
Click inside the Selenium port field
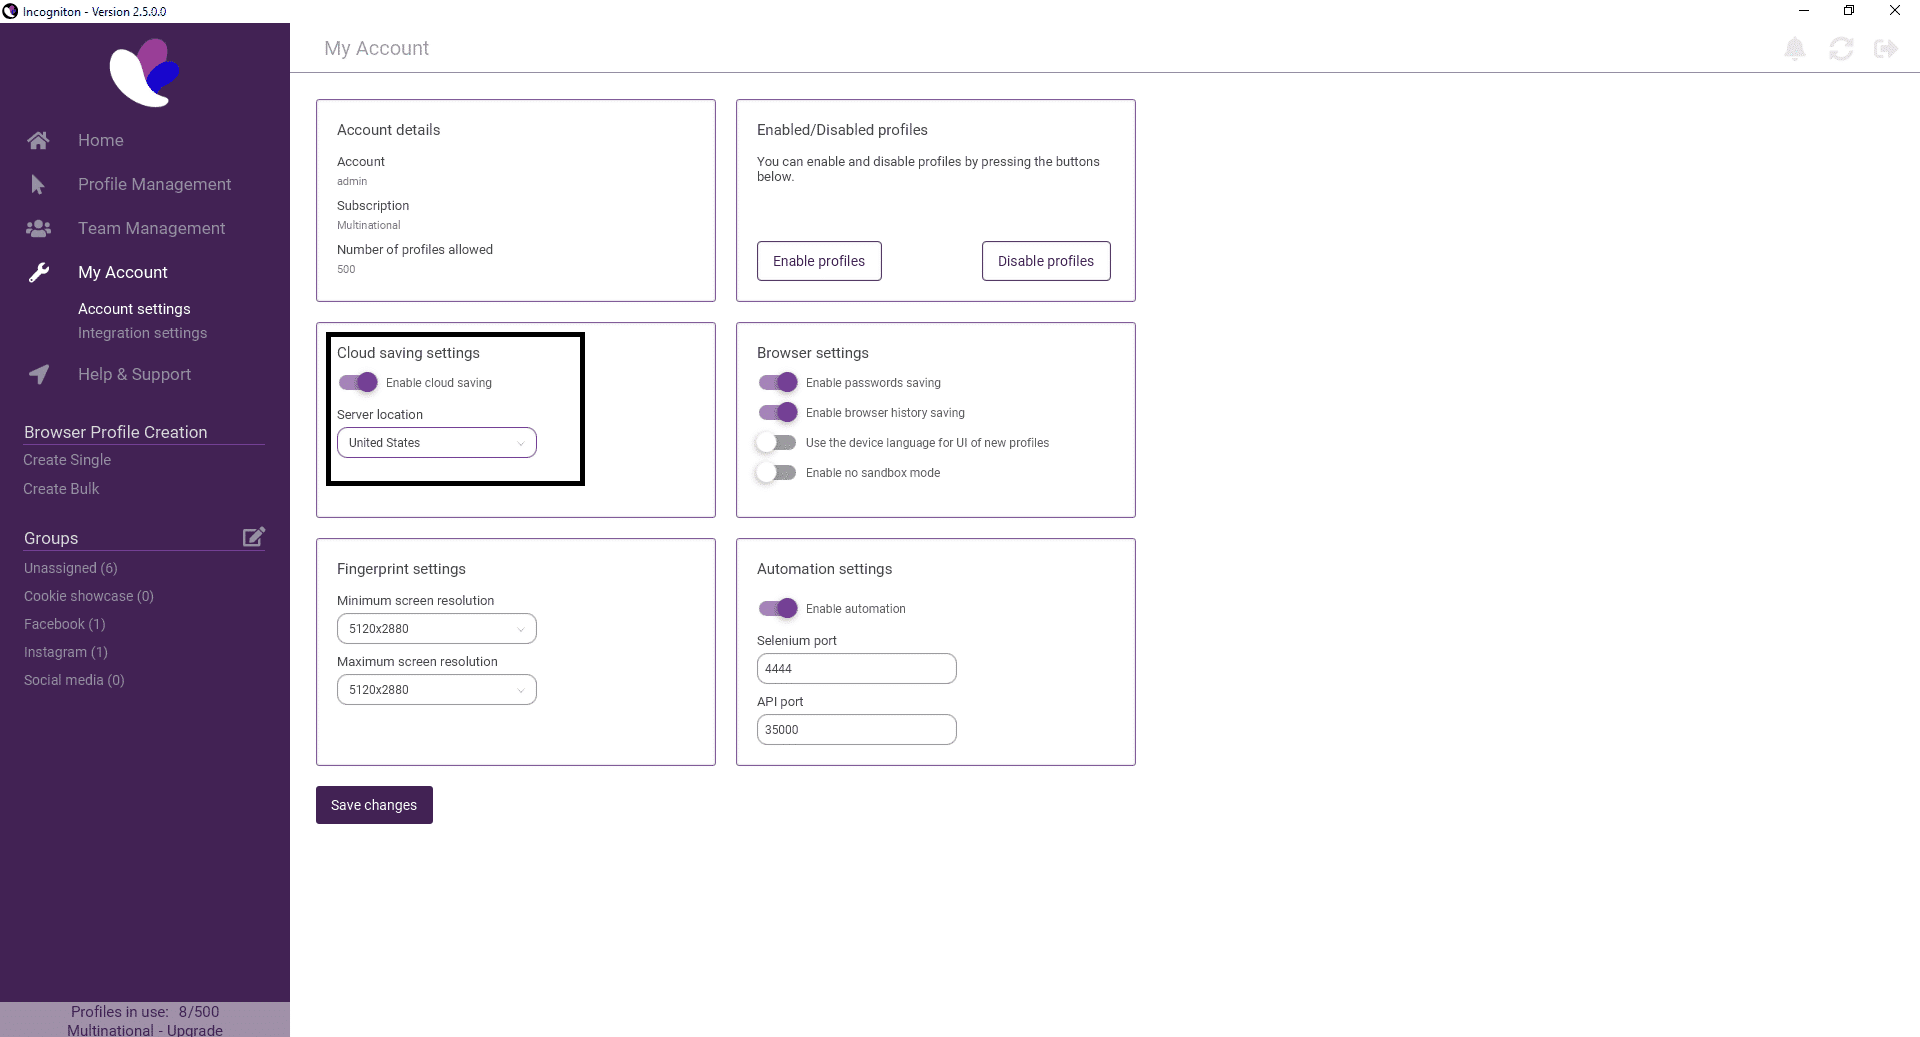856,668
